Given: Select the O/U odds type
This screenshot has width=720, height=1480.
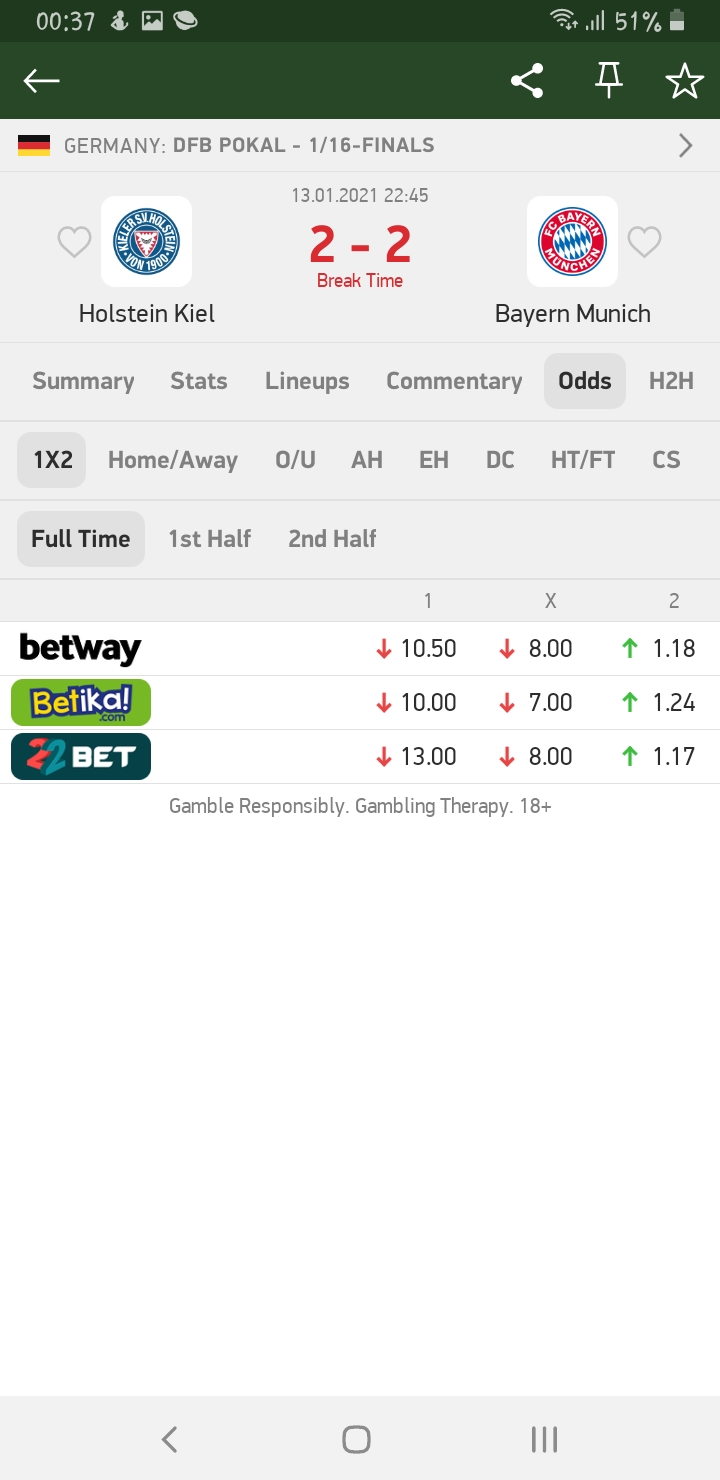Looking at the screenshot, I should [295, 460].
